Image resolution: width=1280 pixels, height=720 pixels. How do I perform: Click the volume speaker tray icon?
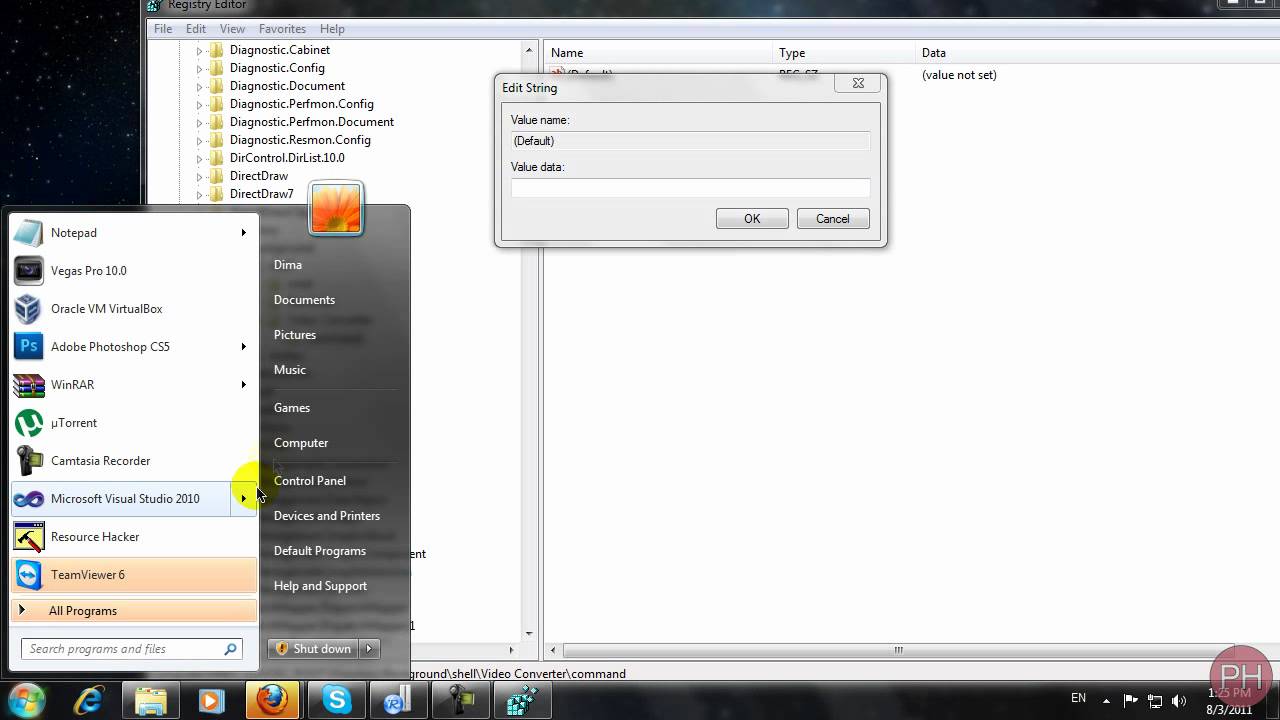[1178, 700]
